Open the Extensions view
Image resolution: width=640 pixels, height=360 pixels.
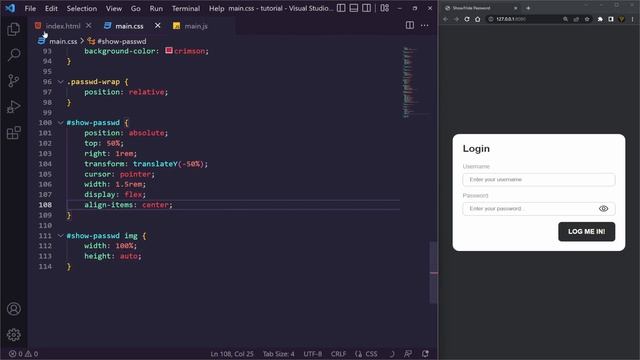pos(13,133)
